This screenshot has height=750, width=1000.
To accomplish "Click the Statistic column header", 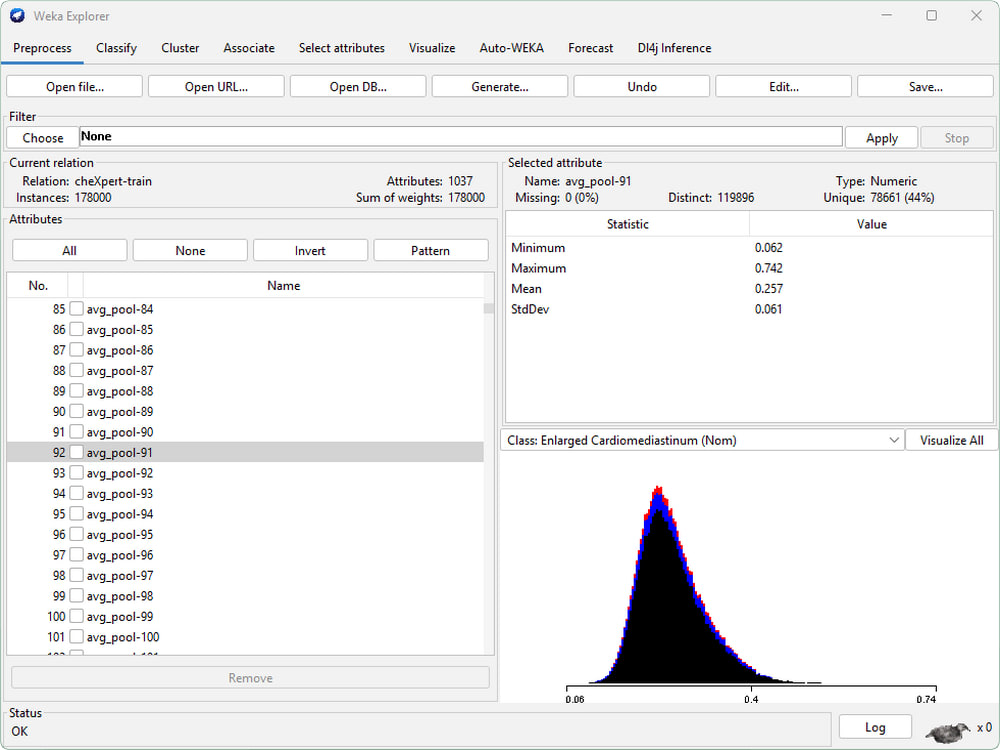I will (x=628, y=224).
